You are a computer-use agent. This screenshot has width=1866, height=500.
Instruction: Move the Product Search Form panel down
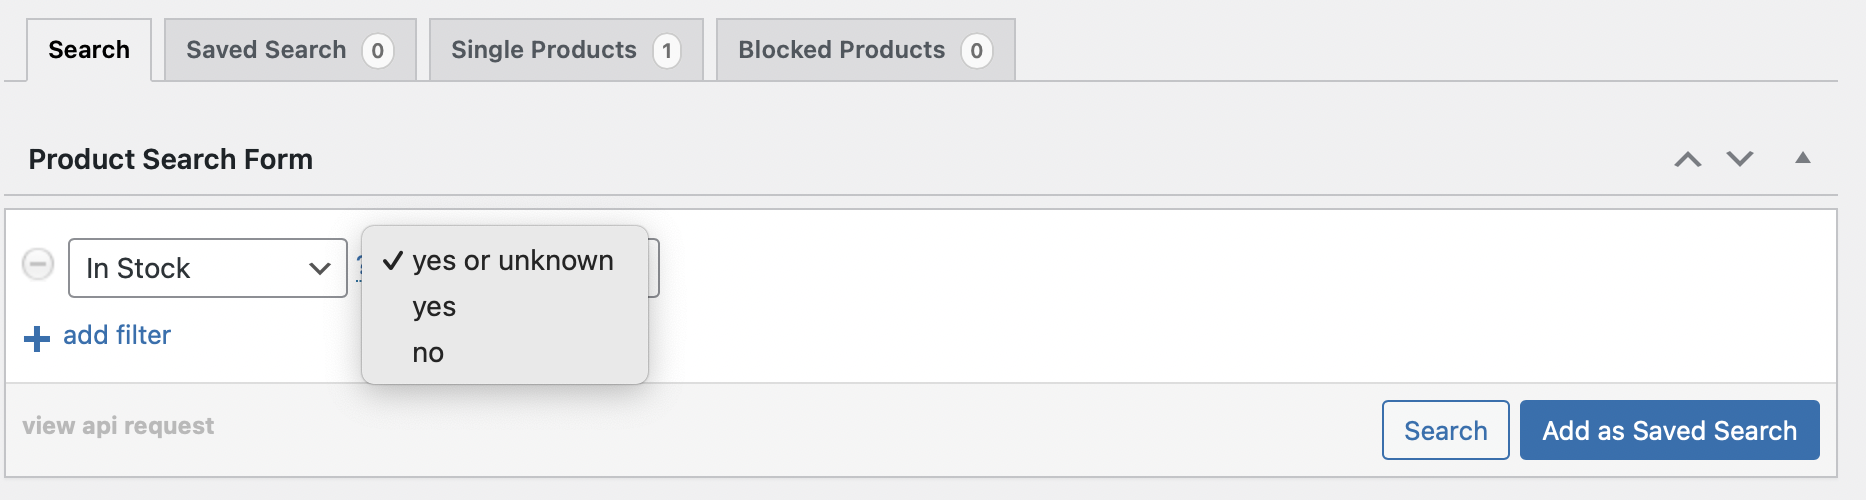click(x=1740, y=159)
